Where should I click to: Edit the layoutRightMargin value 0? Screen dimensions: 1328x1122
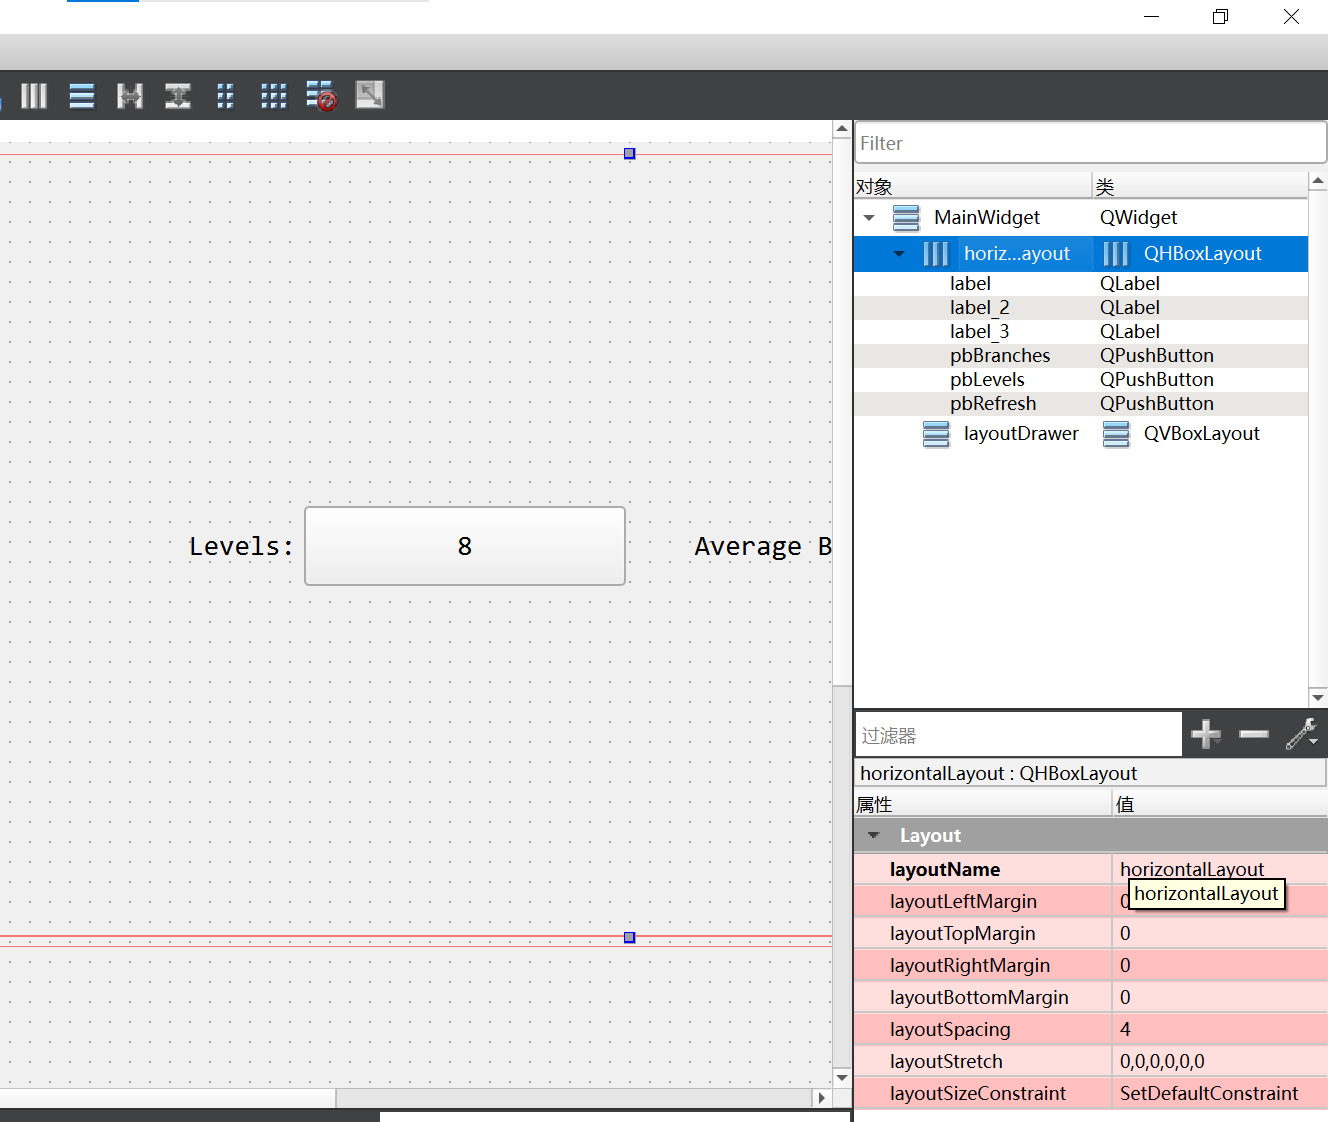(1220, 965)
